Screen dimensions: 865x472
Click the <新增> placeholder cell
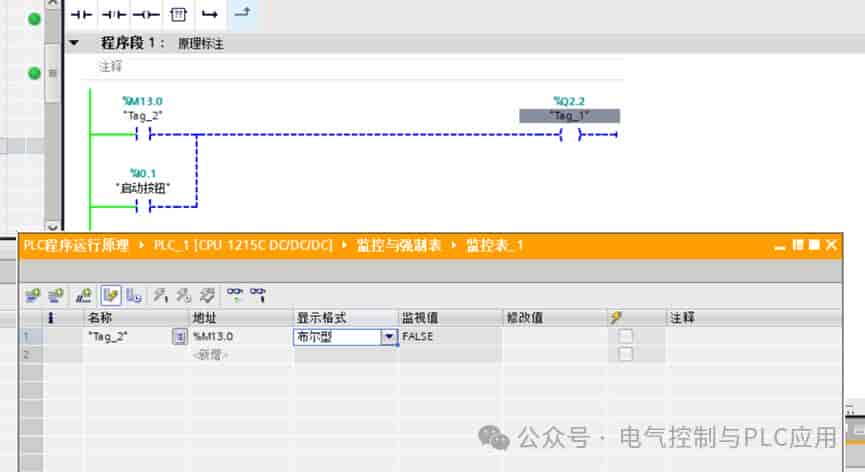(241, 355)
